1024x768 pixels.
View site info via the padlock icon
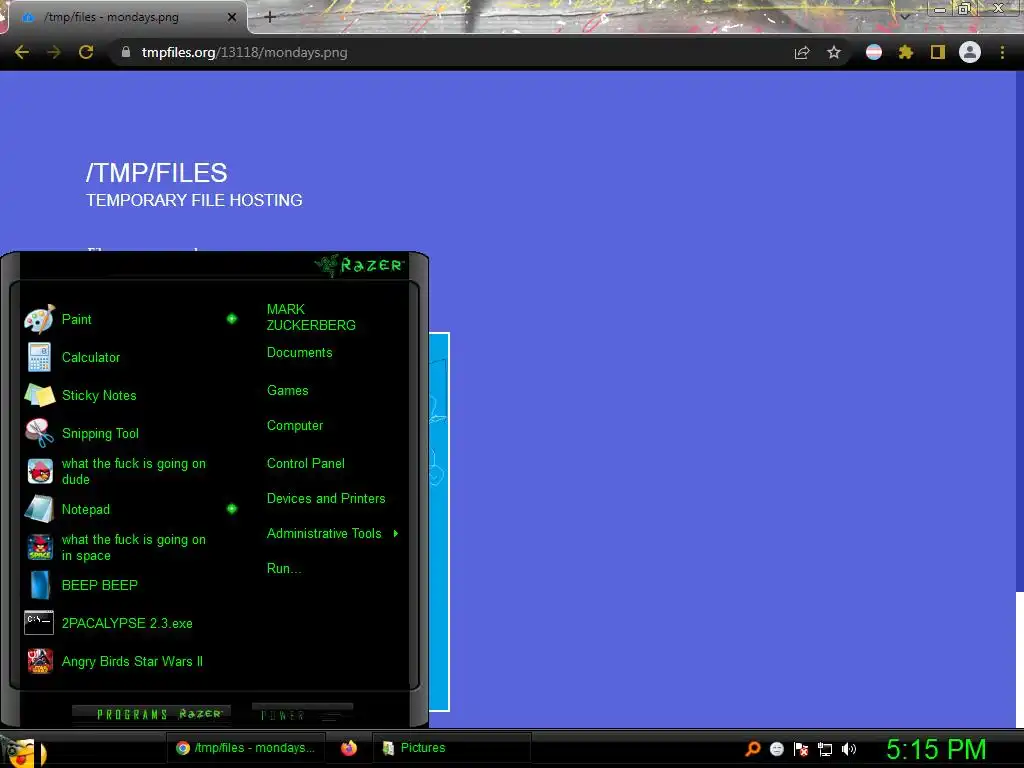(x=126, y=52)
